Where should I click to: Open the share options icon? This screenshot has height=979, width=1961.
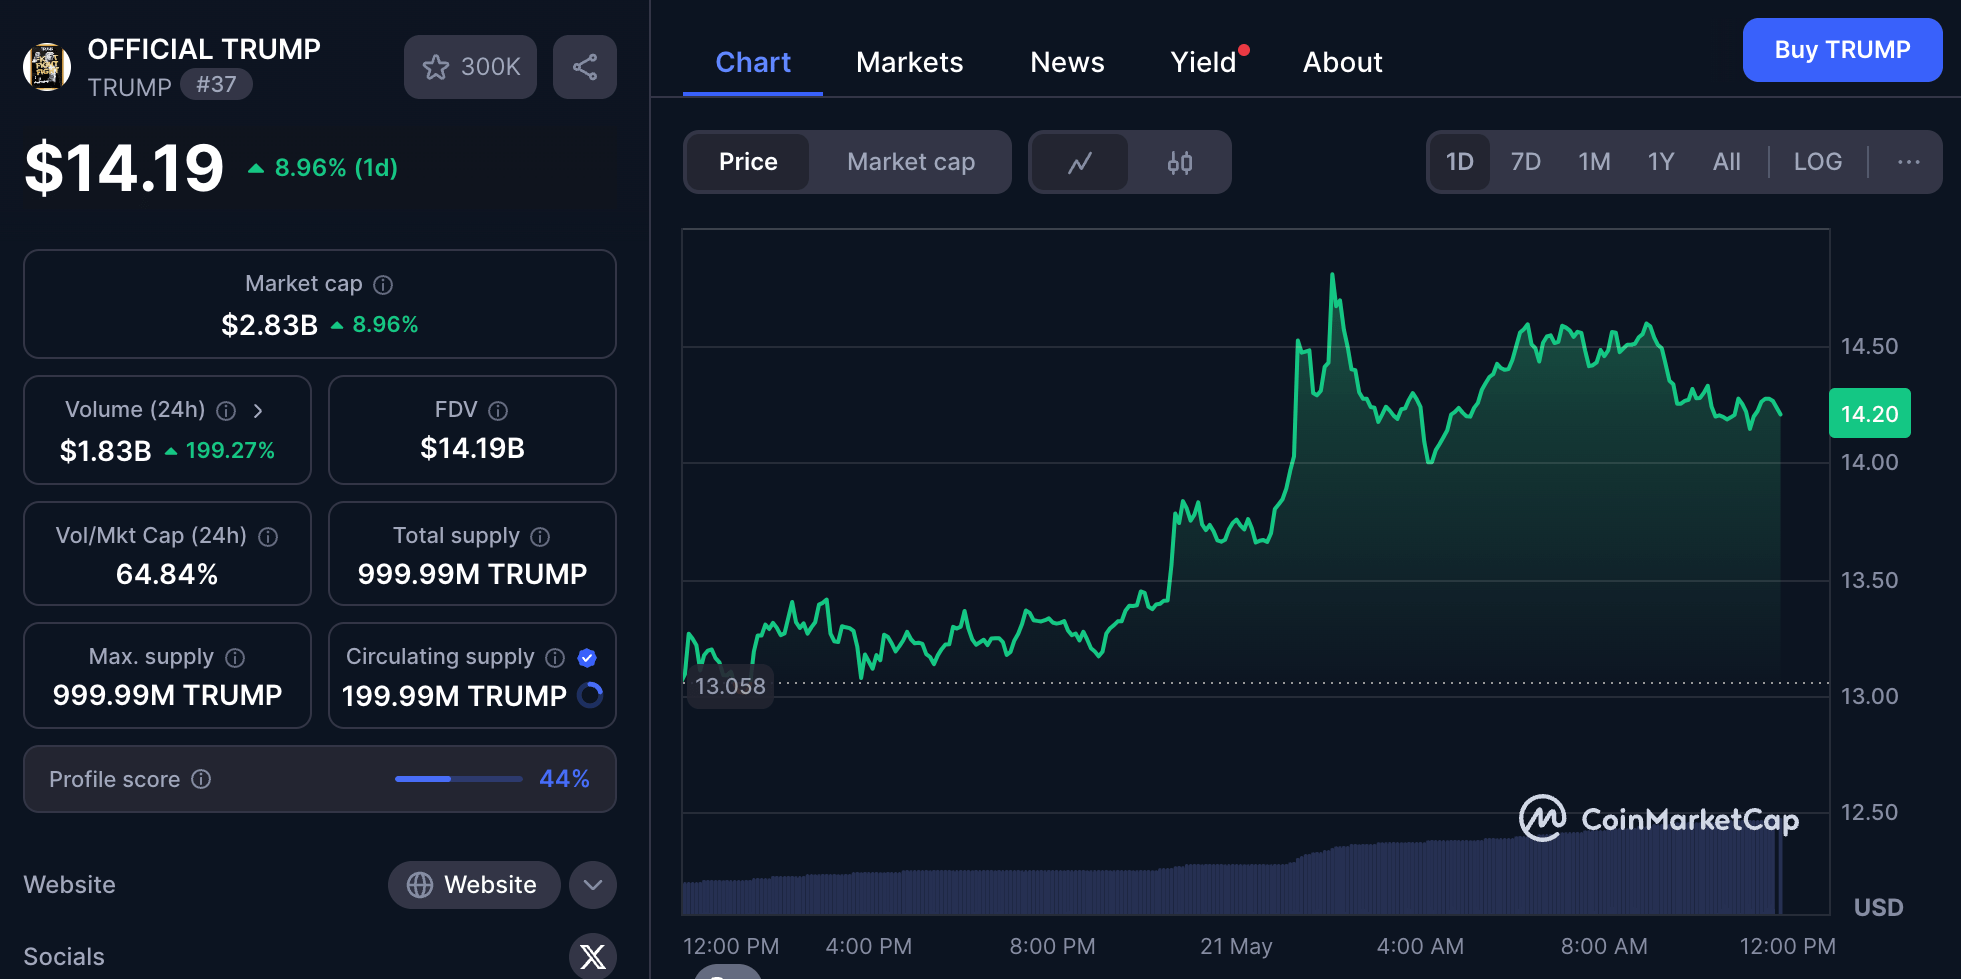[x=585, y=67]
